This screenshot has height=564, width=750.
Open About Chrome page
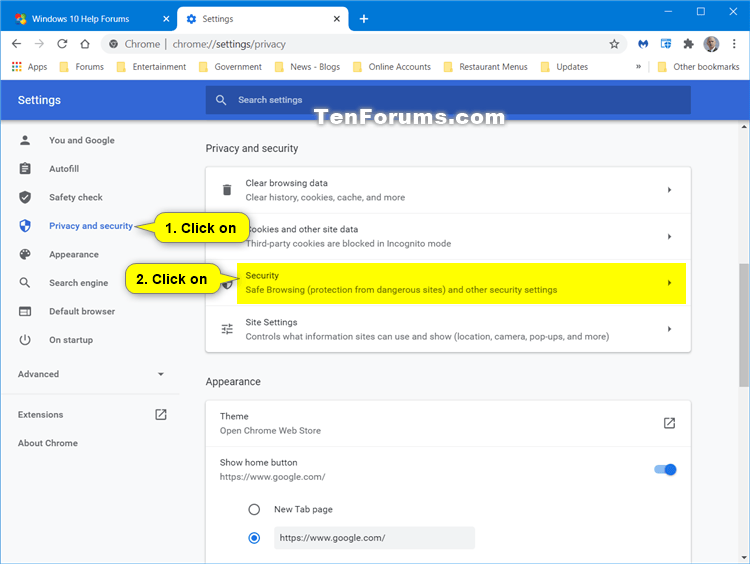click(x=48, y=443)
